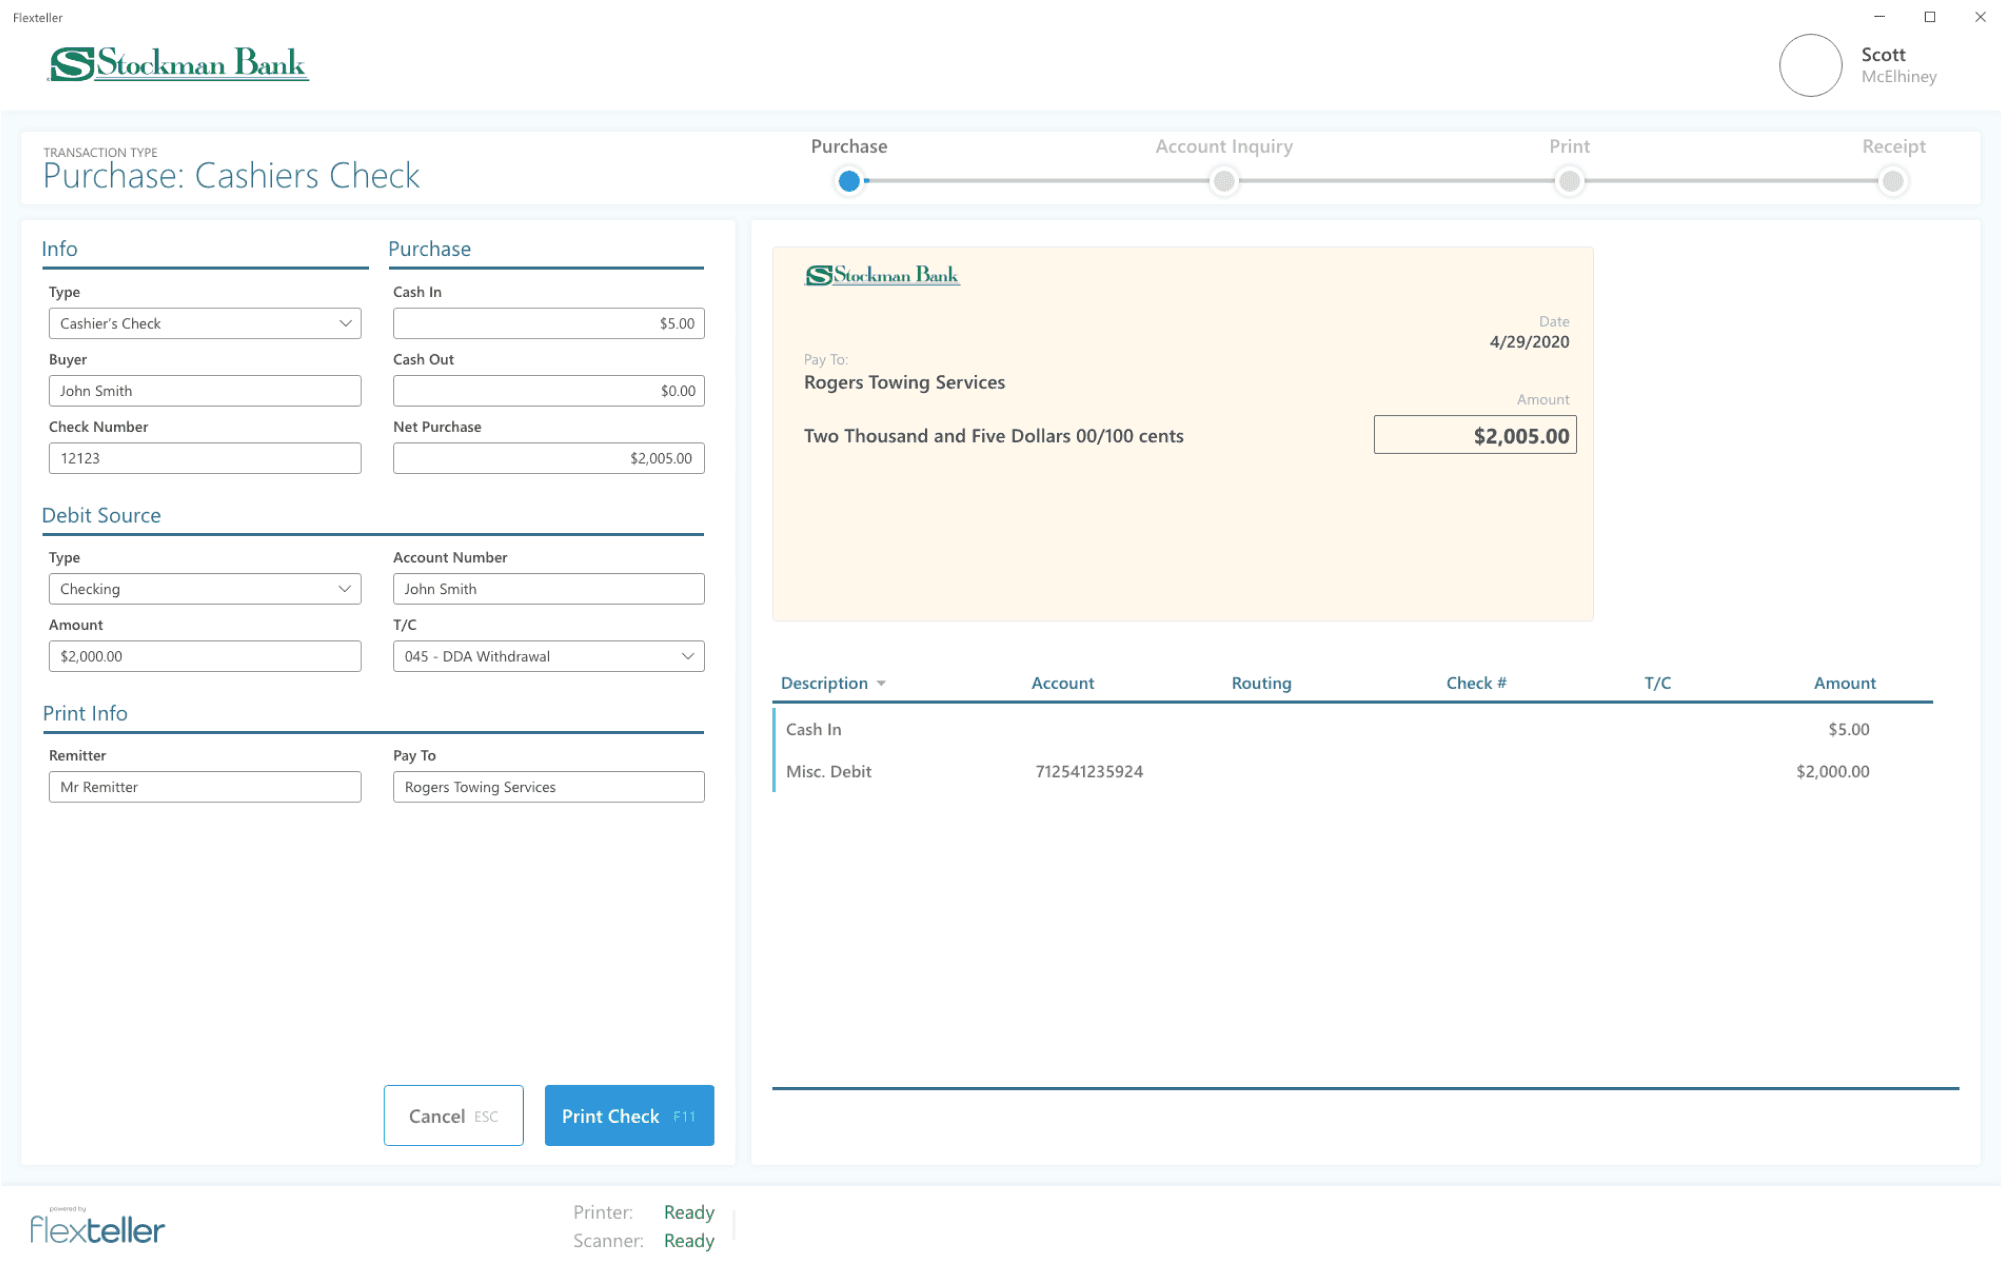
Task: Click the Printer Ready status
Action: click(689, 1212)
